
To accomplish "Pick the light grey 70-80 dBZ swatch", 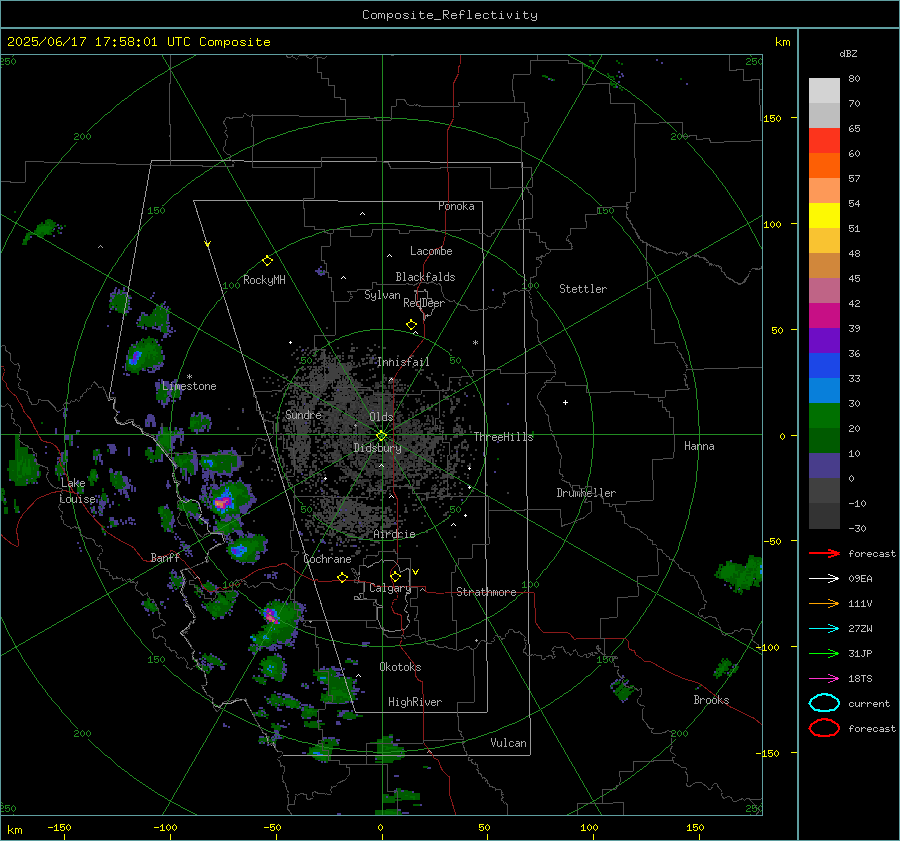I will (x=824, y=91).
